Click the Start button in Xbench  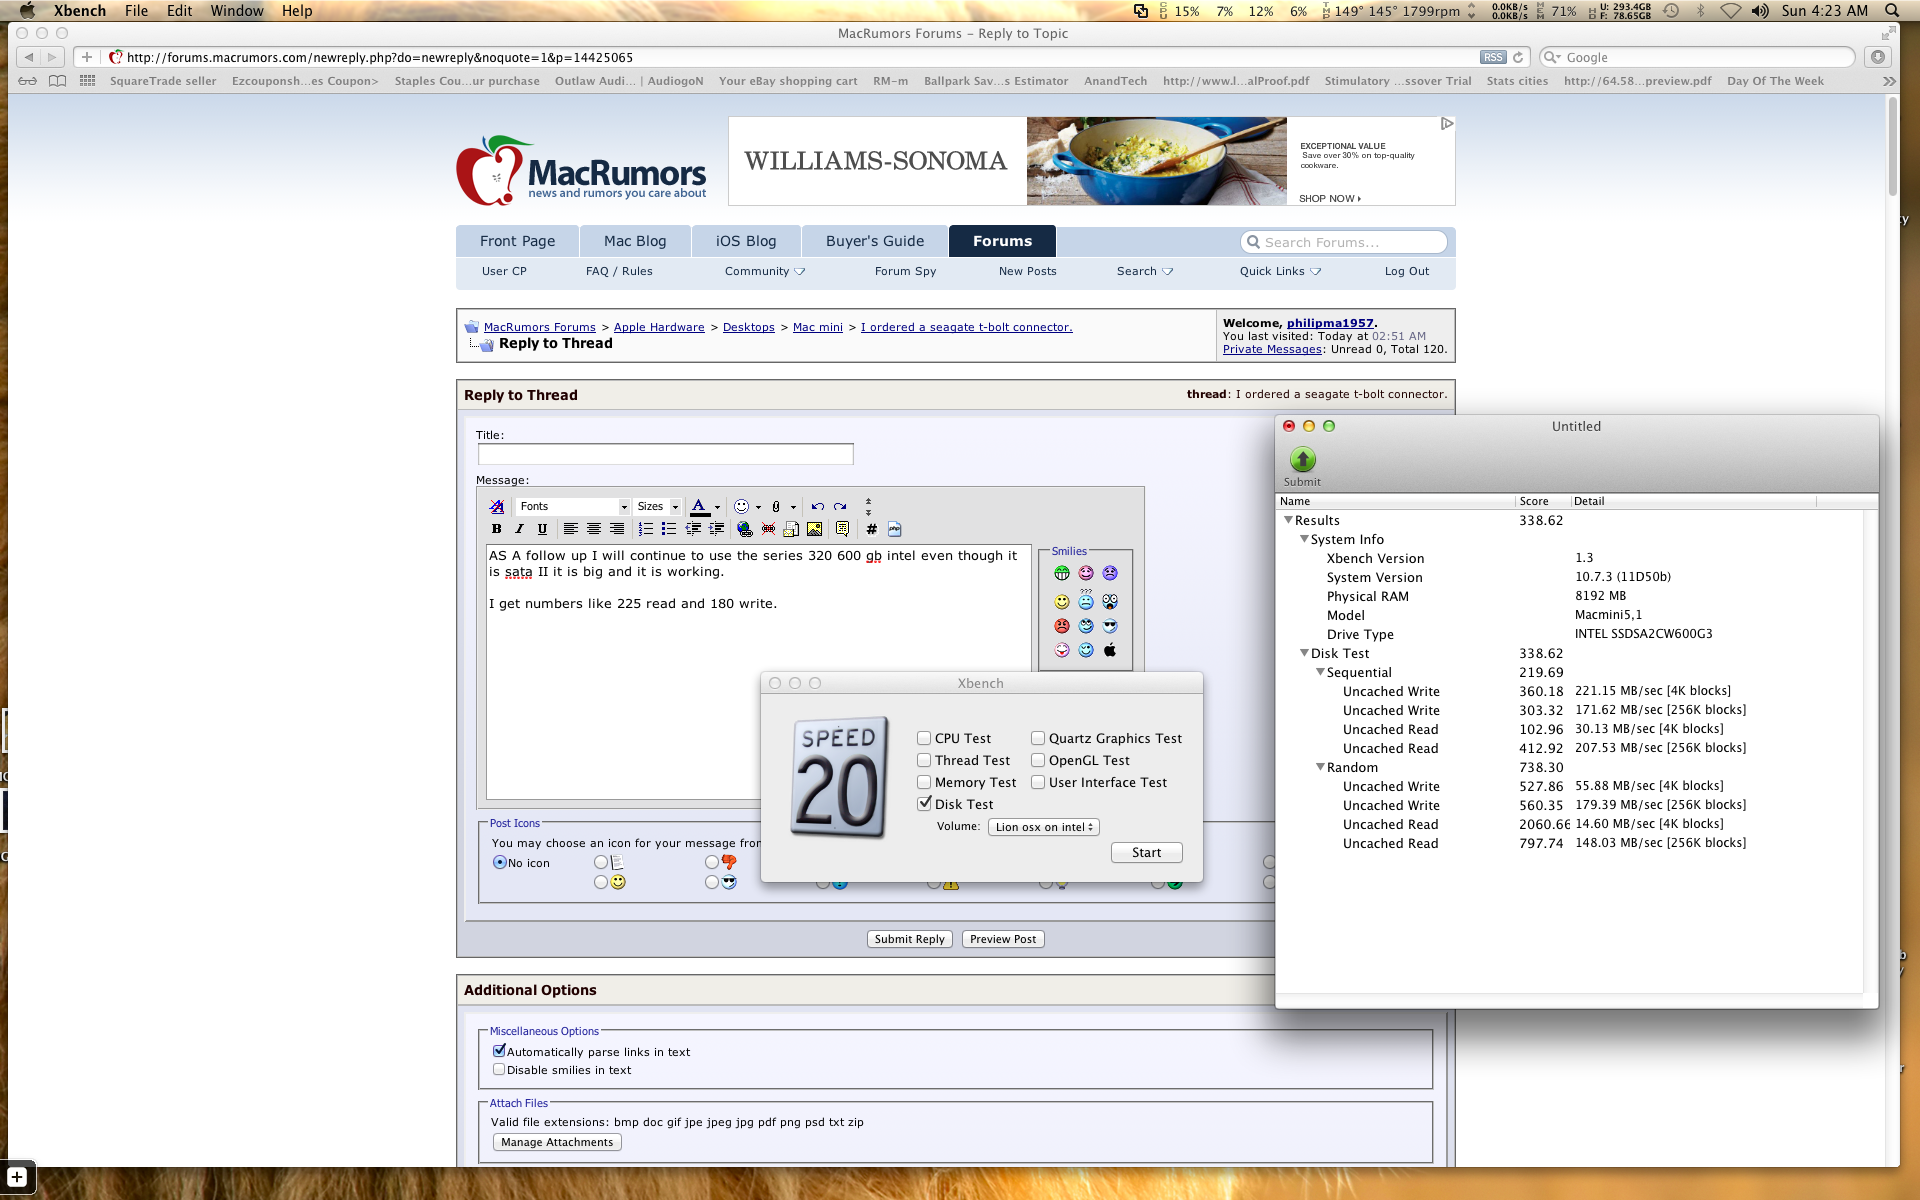(1146, 852)
